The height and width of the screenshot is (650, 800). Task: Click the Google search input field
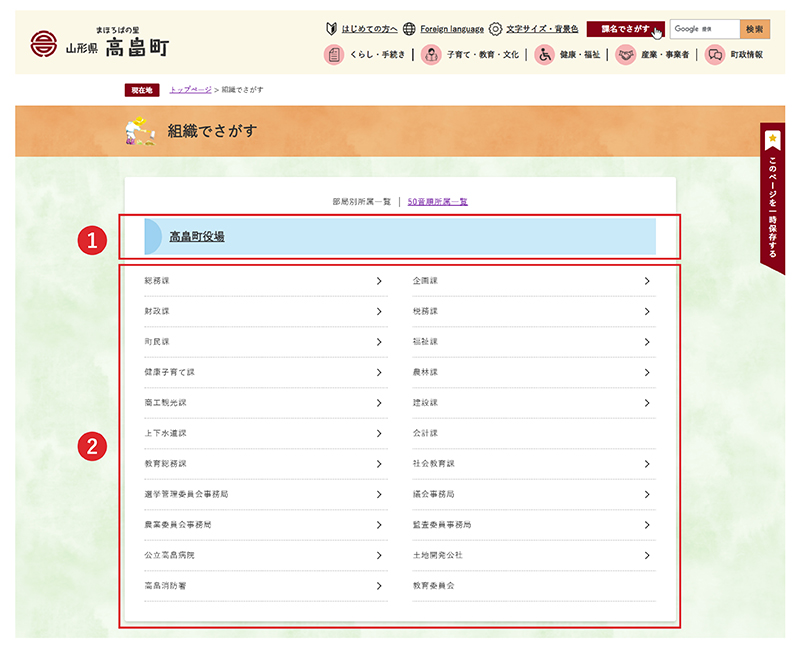[704, 29]
